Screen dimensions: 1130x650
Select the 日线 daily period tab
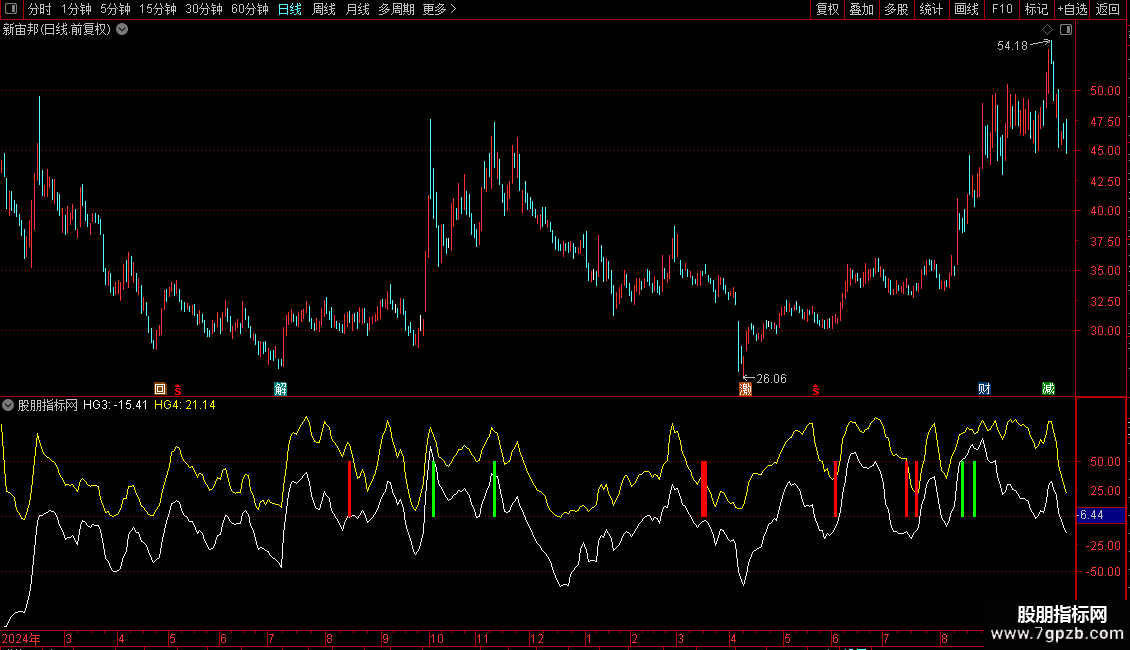pyautogui.click(x=290, y=9)
